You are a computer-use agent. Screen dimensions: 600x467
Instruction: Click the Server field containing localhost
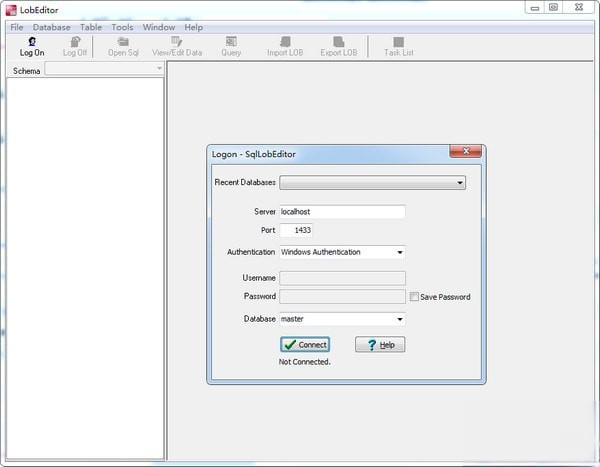[342, 212]
